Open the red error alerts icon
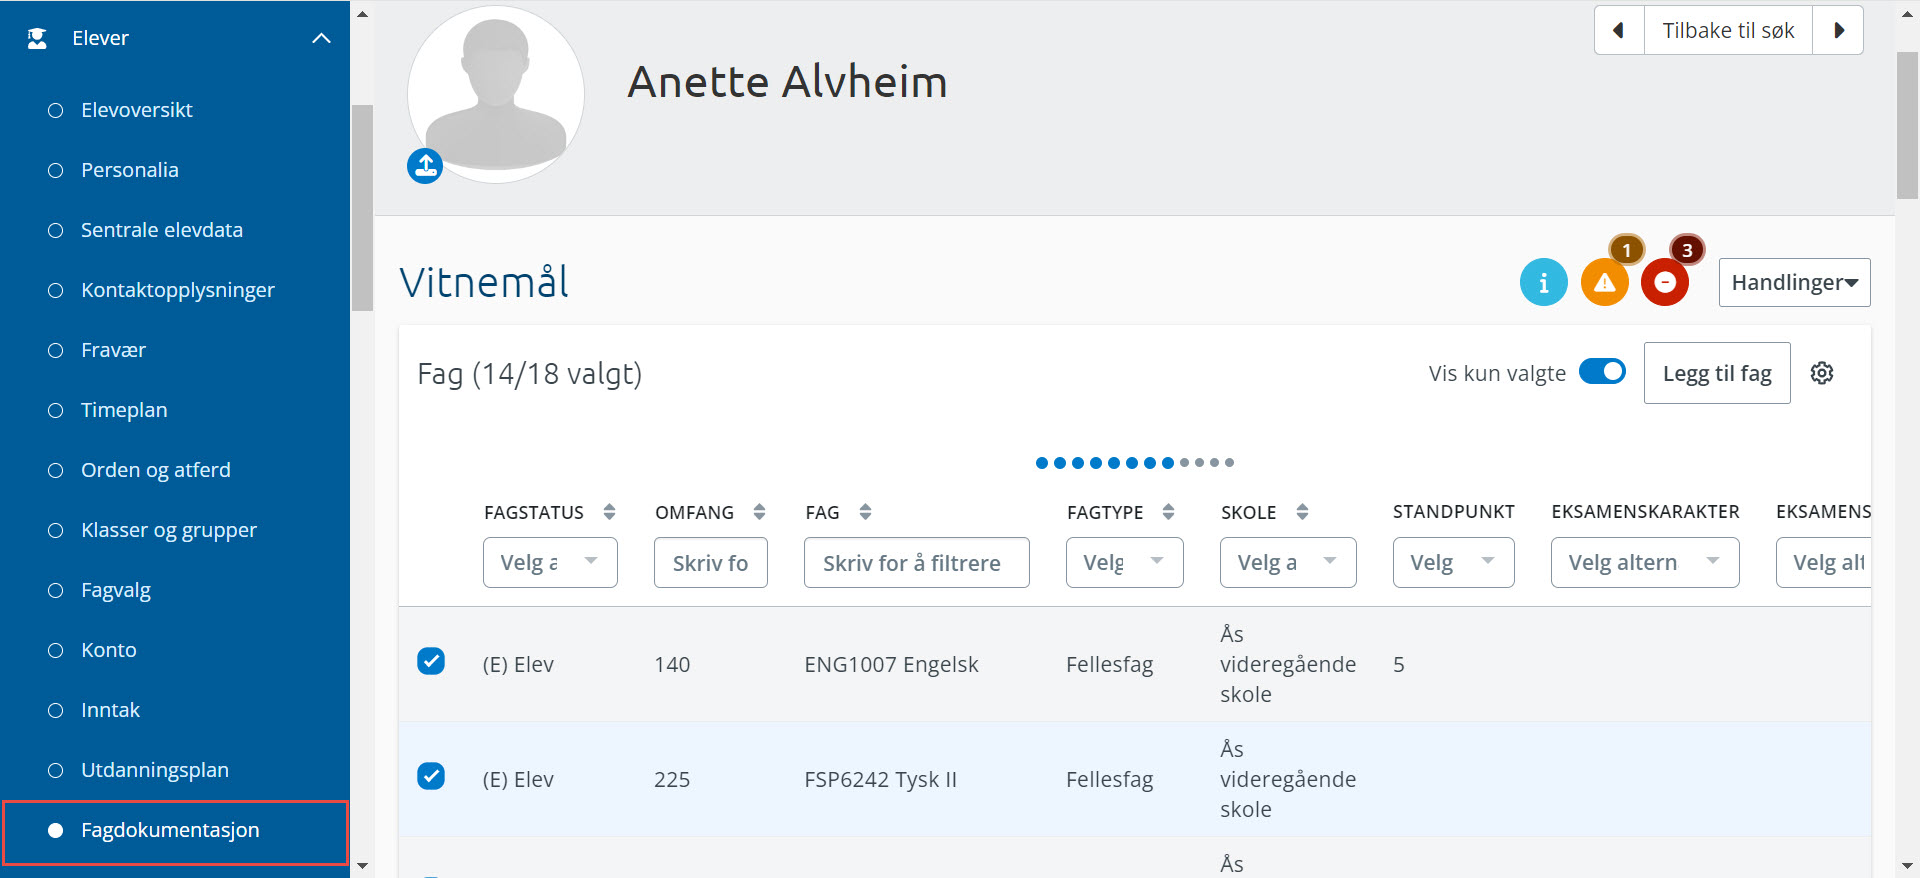This screenshot has height=878, width=1920. 1665,283
